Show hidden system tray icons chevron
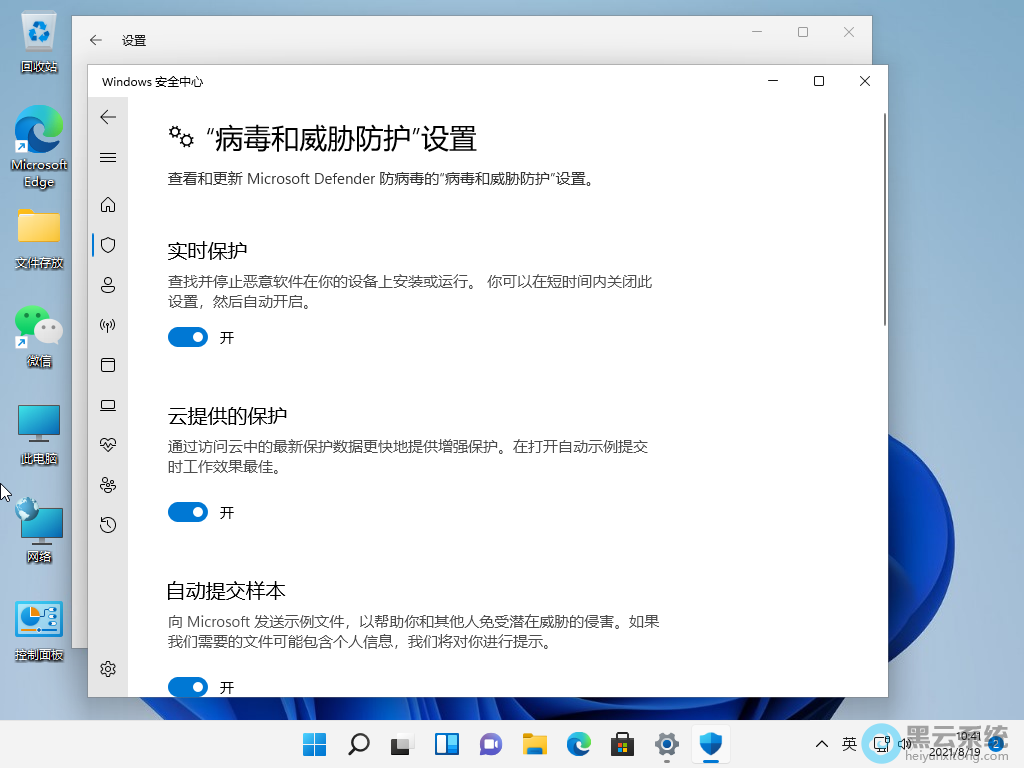Screen dimensions: 1024x768 click(822, 744)
